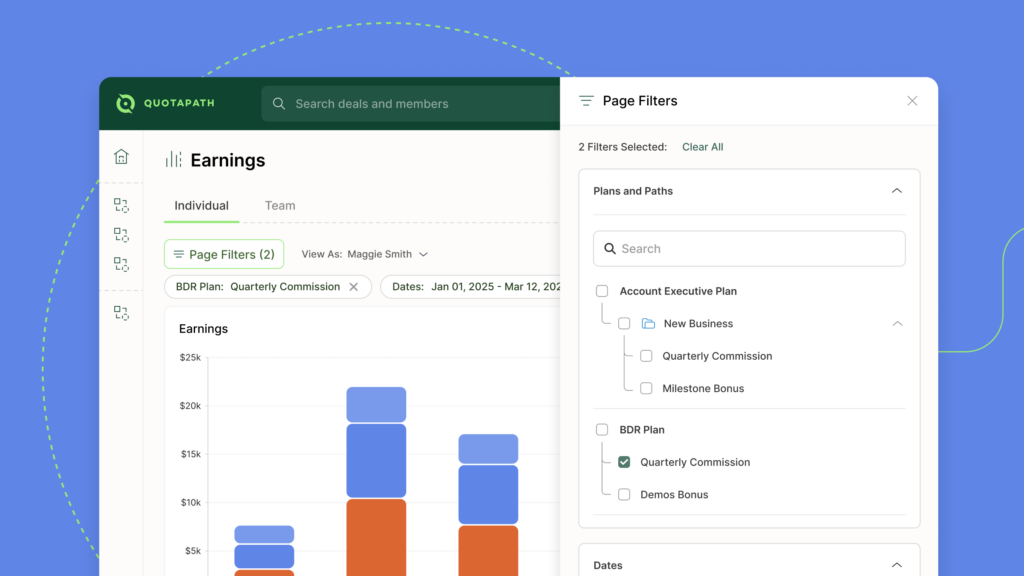Uncheck BDR Plan Quarterly Commission checkbox
Viewport: 1024px width, 576px height.
point(624,462)
